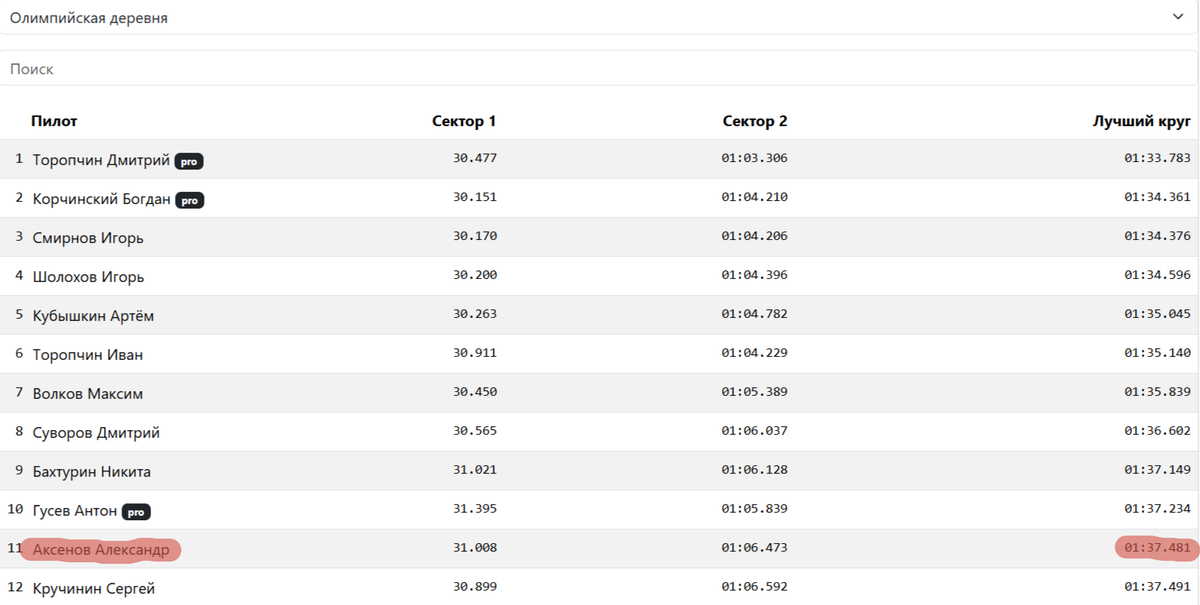Select pilot Кубышкин Артём
Viewport: 1200px width, 605px height.
[93, 316]
